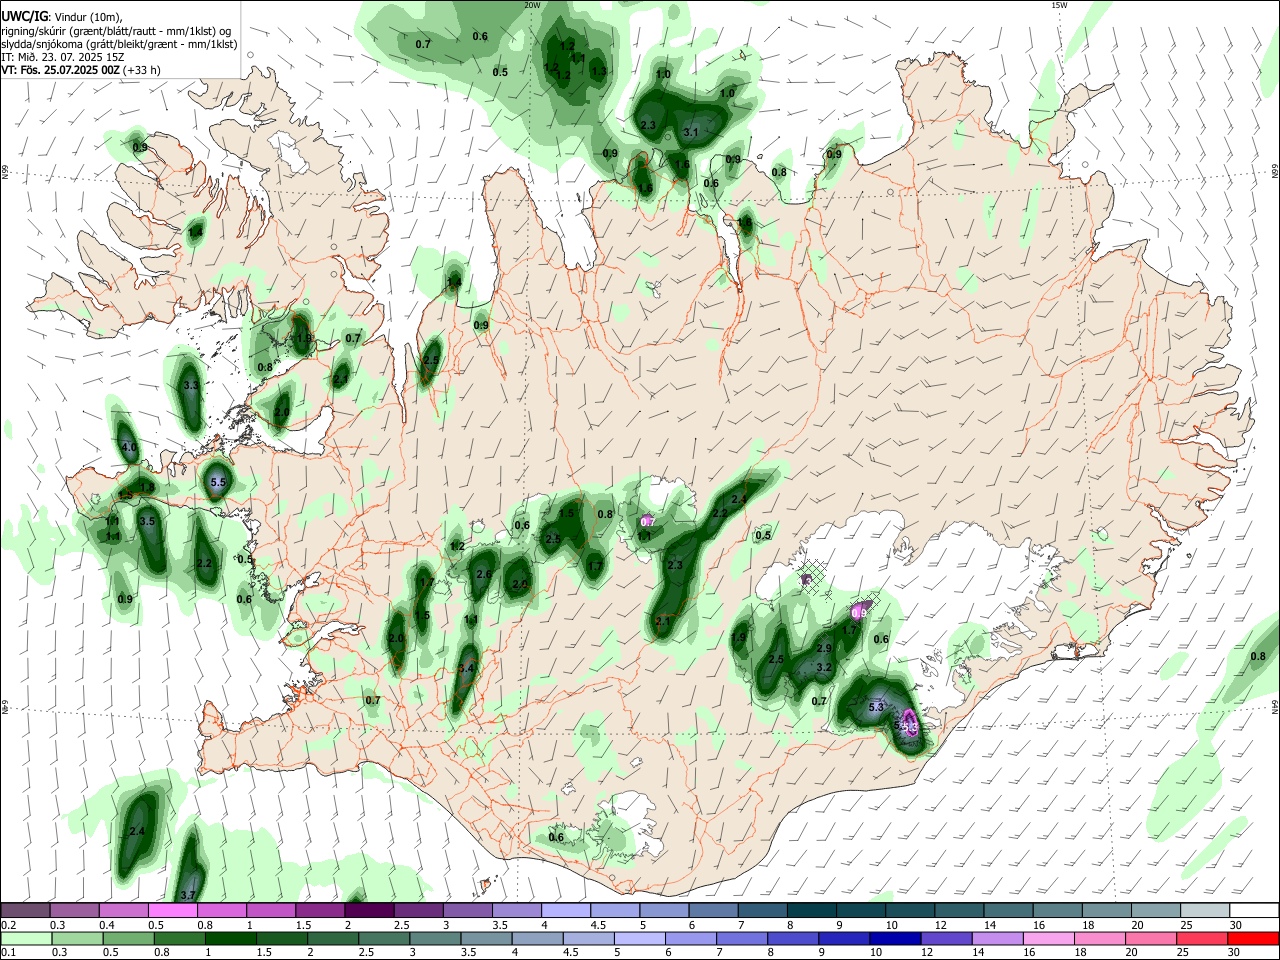Pick the 3.4 precipitation label on the map

[466, 668]
